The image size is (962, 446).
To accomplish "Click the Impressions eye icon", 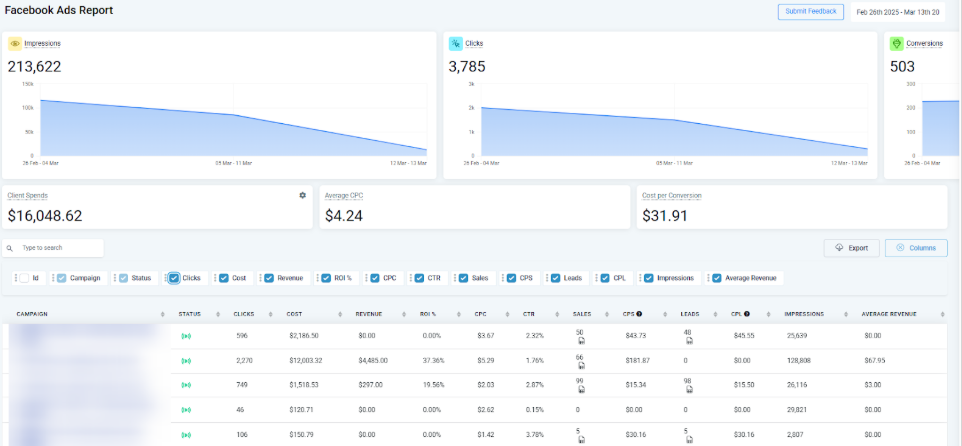I will pos(15,44).
